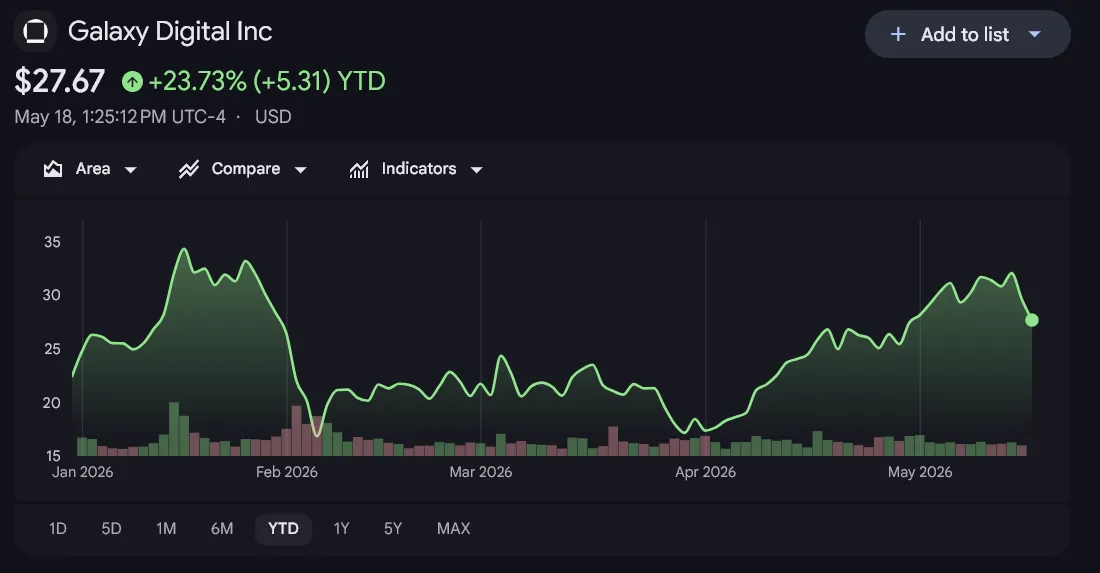1100x573 pixels.
Task: Click the 30 y-axis value
Action: [51, 295]
